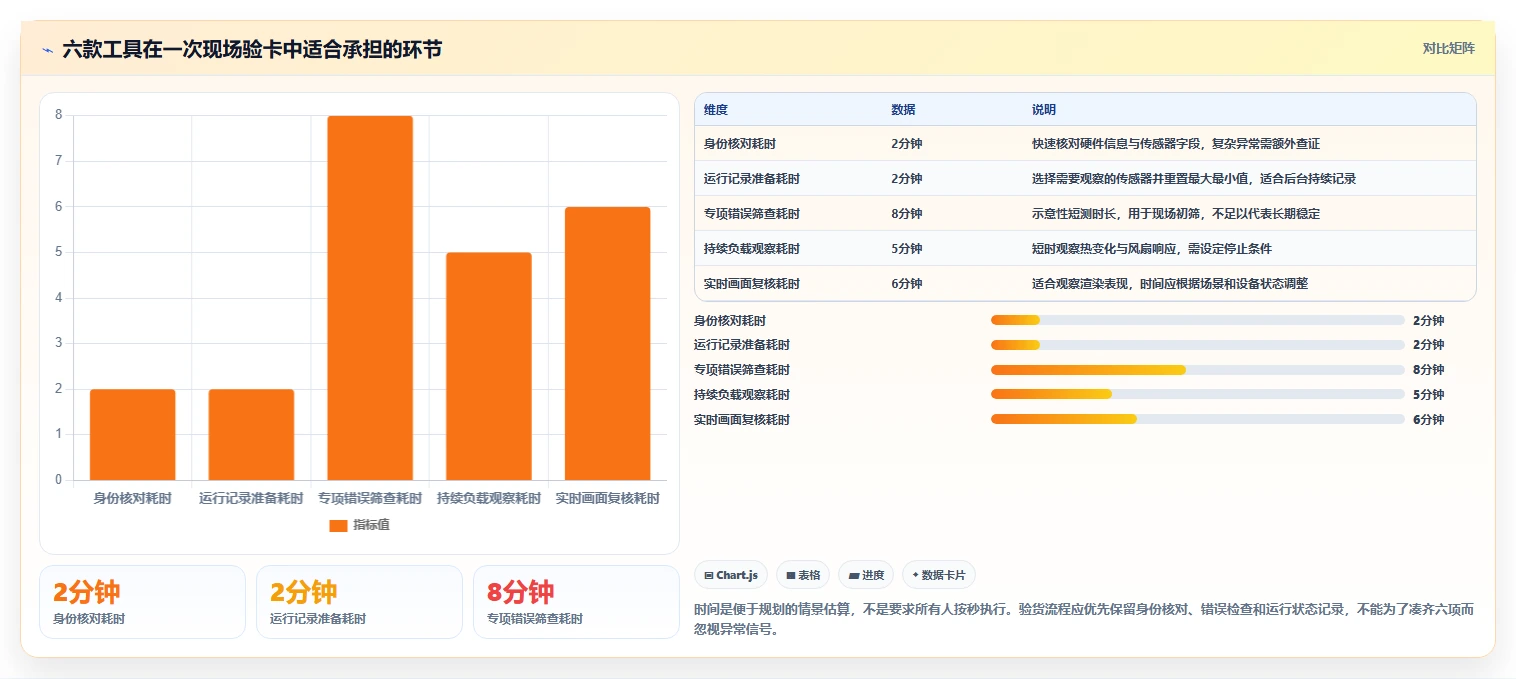Click the description starting 示意性短测时长

pos(1176,214)
